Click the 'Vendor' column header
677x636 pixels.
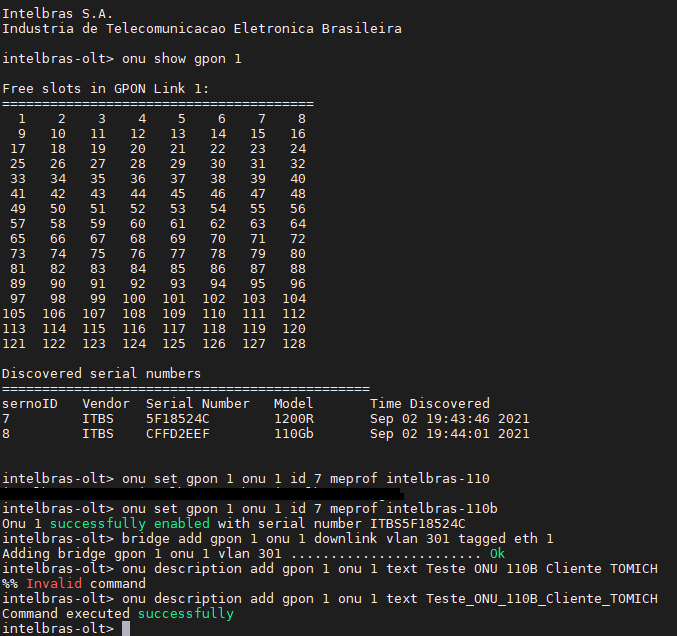[106, 404]
